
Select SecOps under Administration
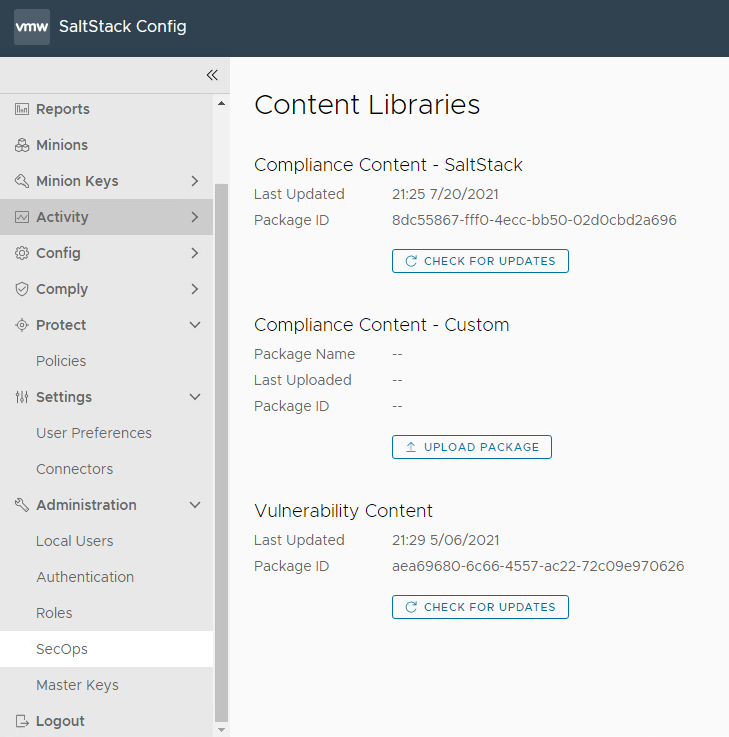[x=107, y=649]
